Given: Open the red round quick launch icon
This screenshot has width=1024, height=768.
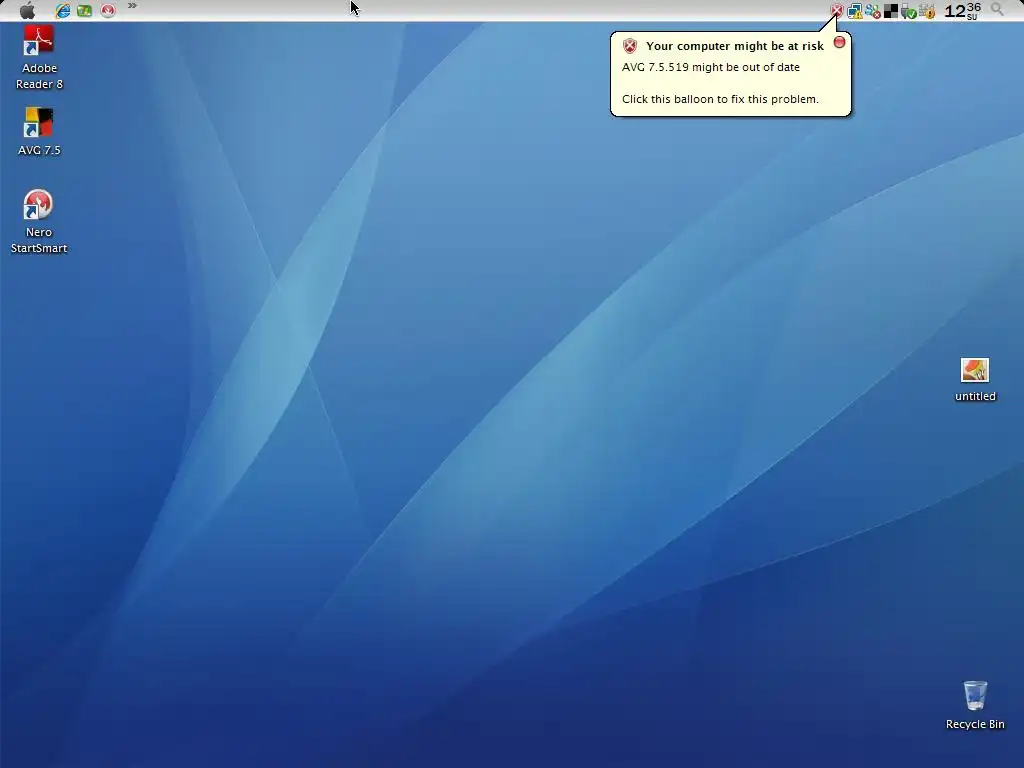Looking at the screenshot, I should (x=108, y=10).
